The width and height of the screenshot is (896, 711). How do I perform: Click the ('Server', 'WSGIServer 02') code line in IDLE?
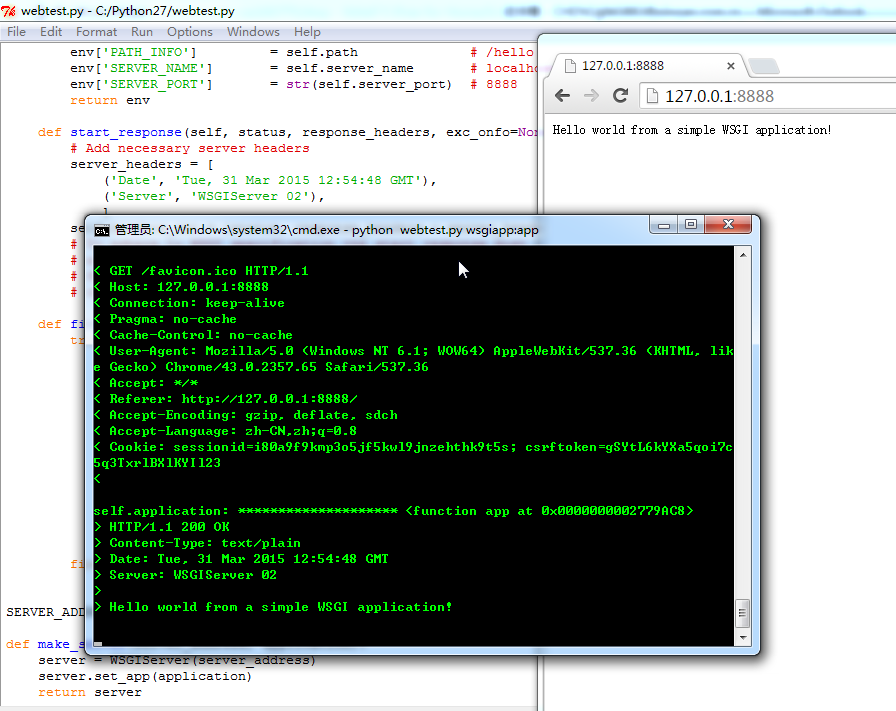(214, 197)
